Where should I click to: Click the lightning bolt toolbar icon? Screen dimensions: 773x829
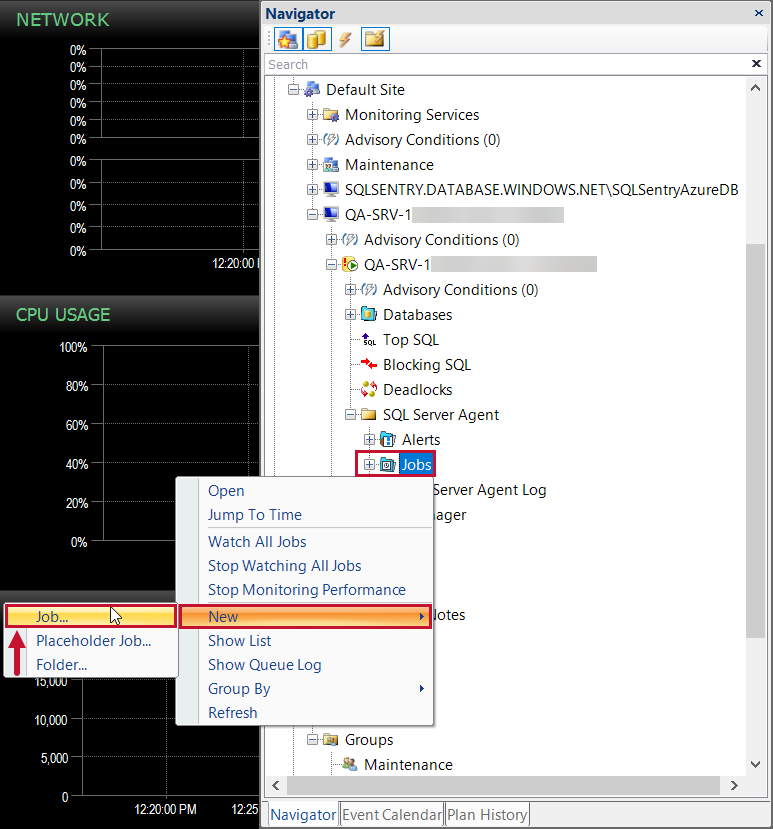point(345,39)
